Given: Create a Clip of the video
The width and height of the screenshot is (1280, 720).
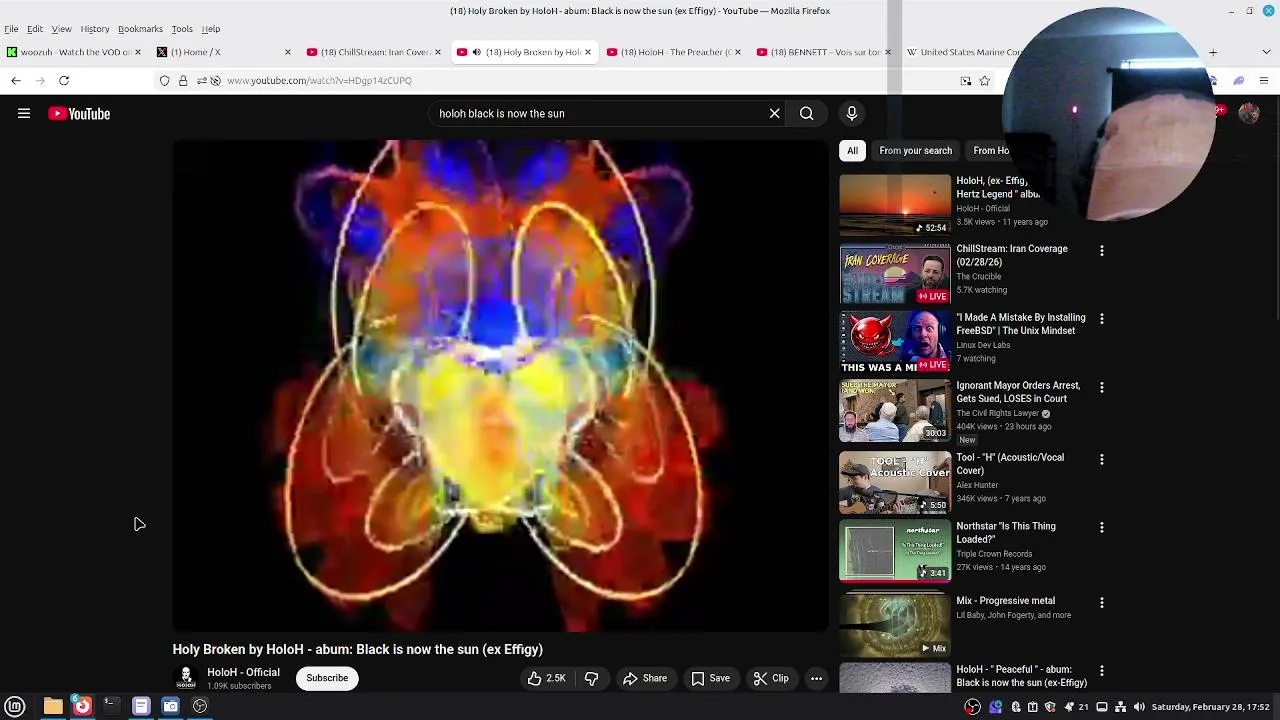Looking at the screenshot, I should pos(771,678).
